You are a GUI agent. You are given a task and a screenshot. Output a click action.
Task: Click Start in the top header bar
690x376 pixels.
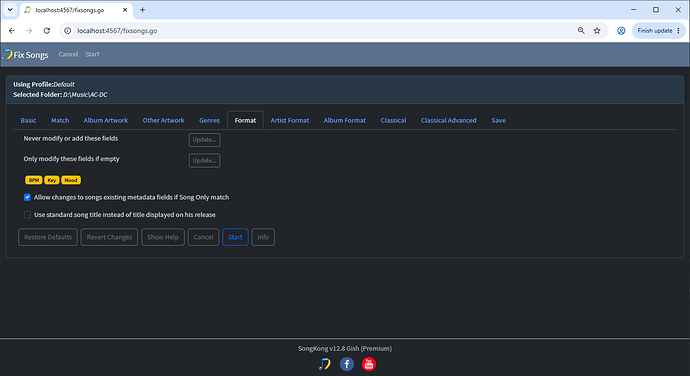pos(92,55)
